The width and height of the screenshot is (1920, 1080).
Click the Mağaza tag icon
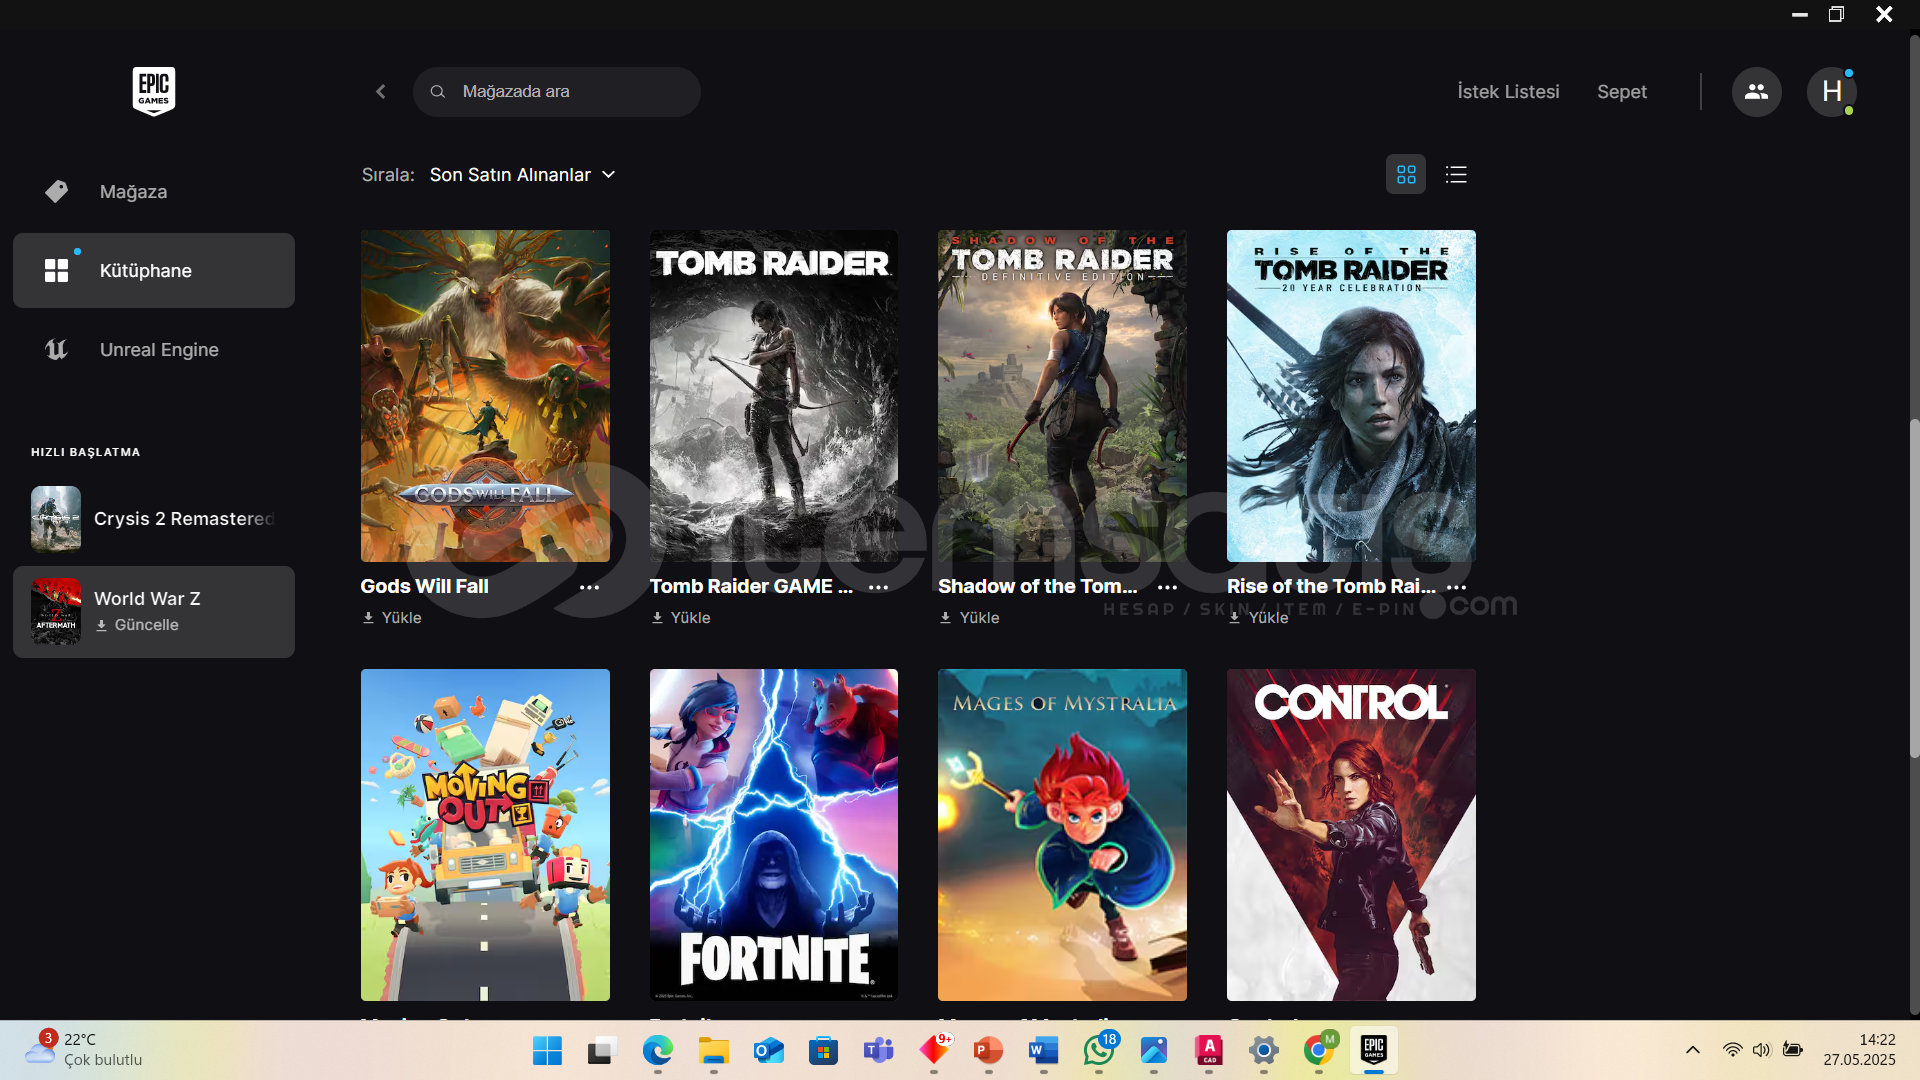click(x=56, y=191)
